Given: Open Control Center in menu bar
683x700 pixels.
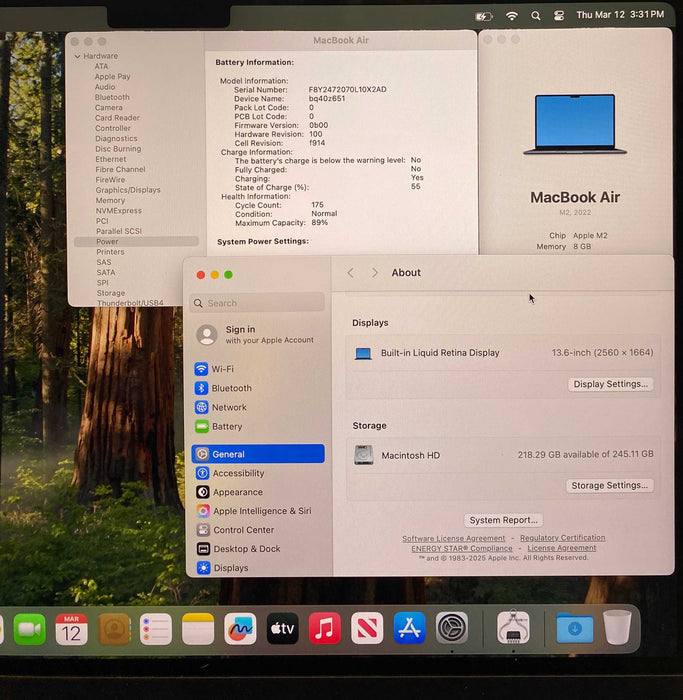Looking at the screenshot, I should coord(558,16).
